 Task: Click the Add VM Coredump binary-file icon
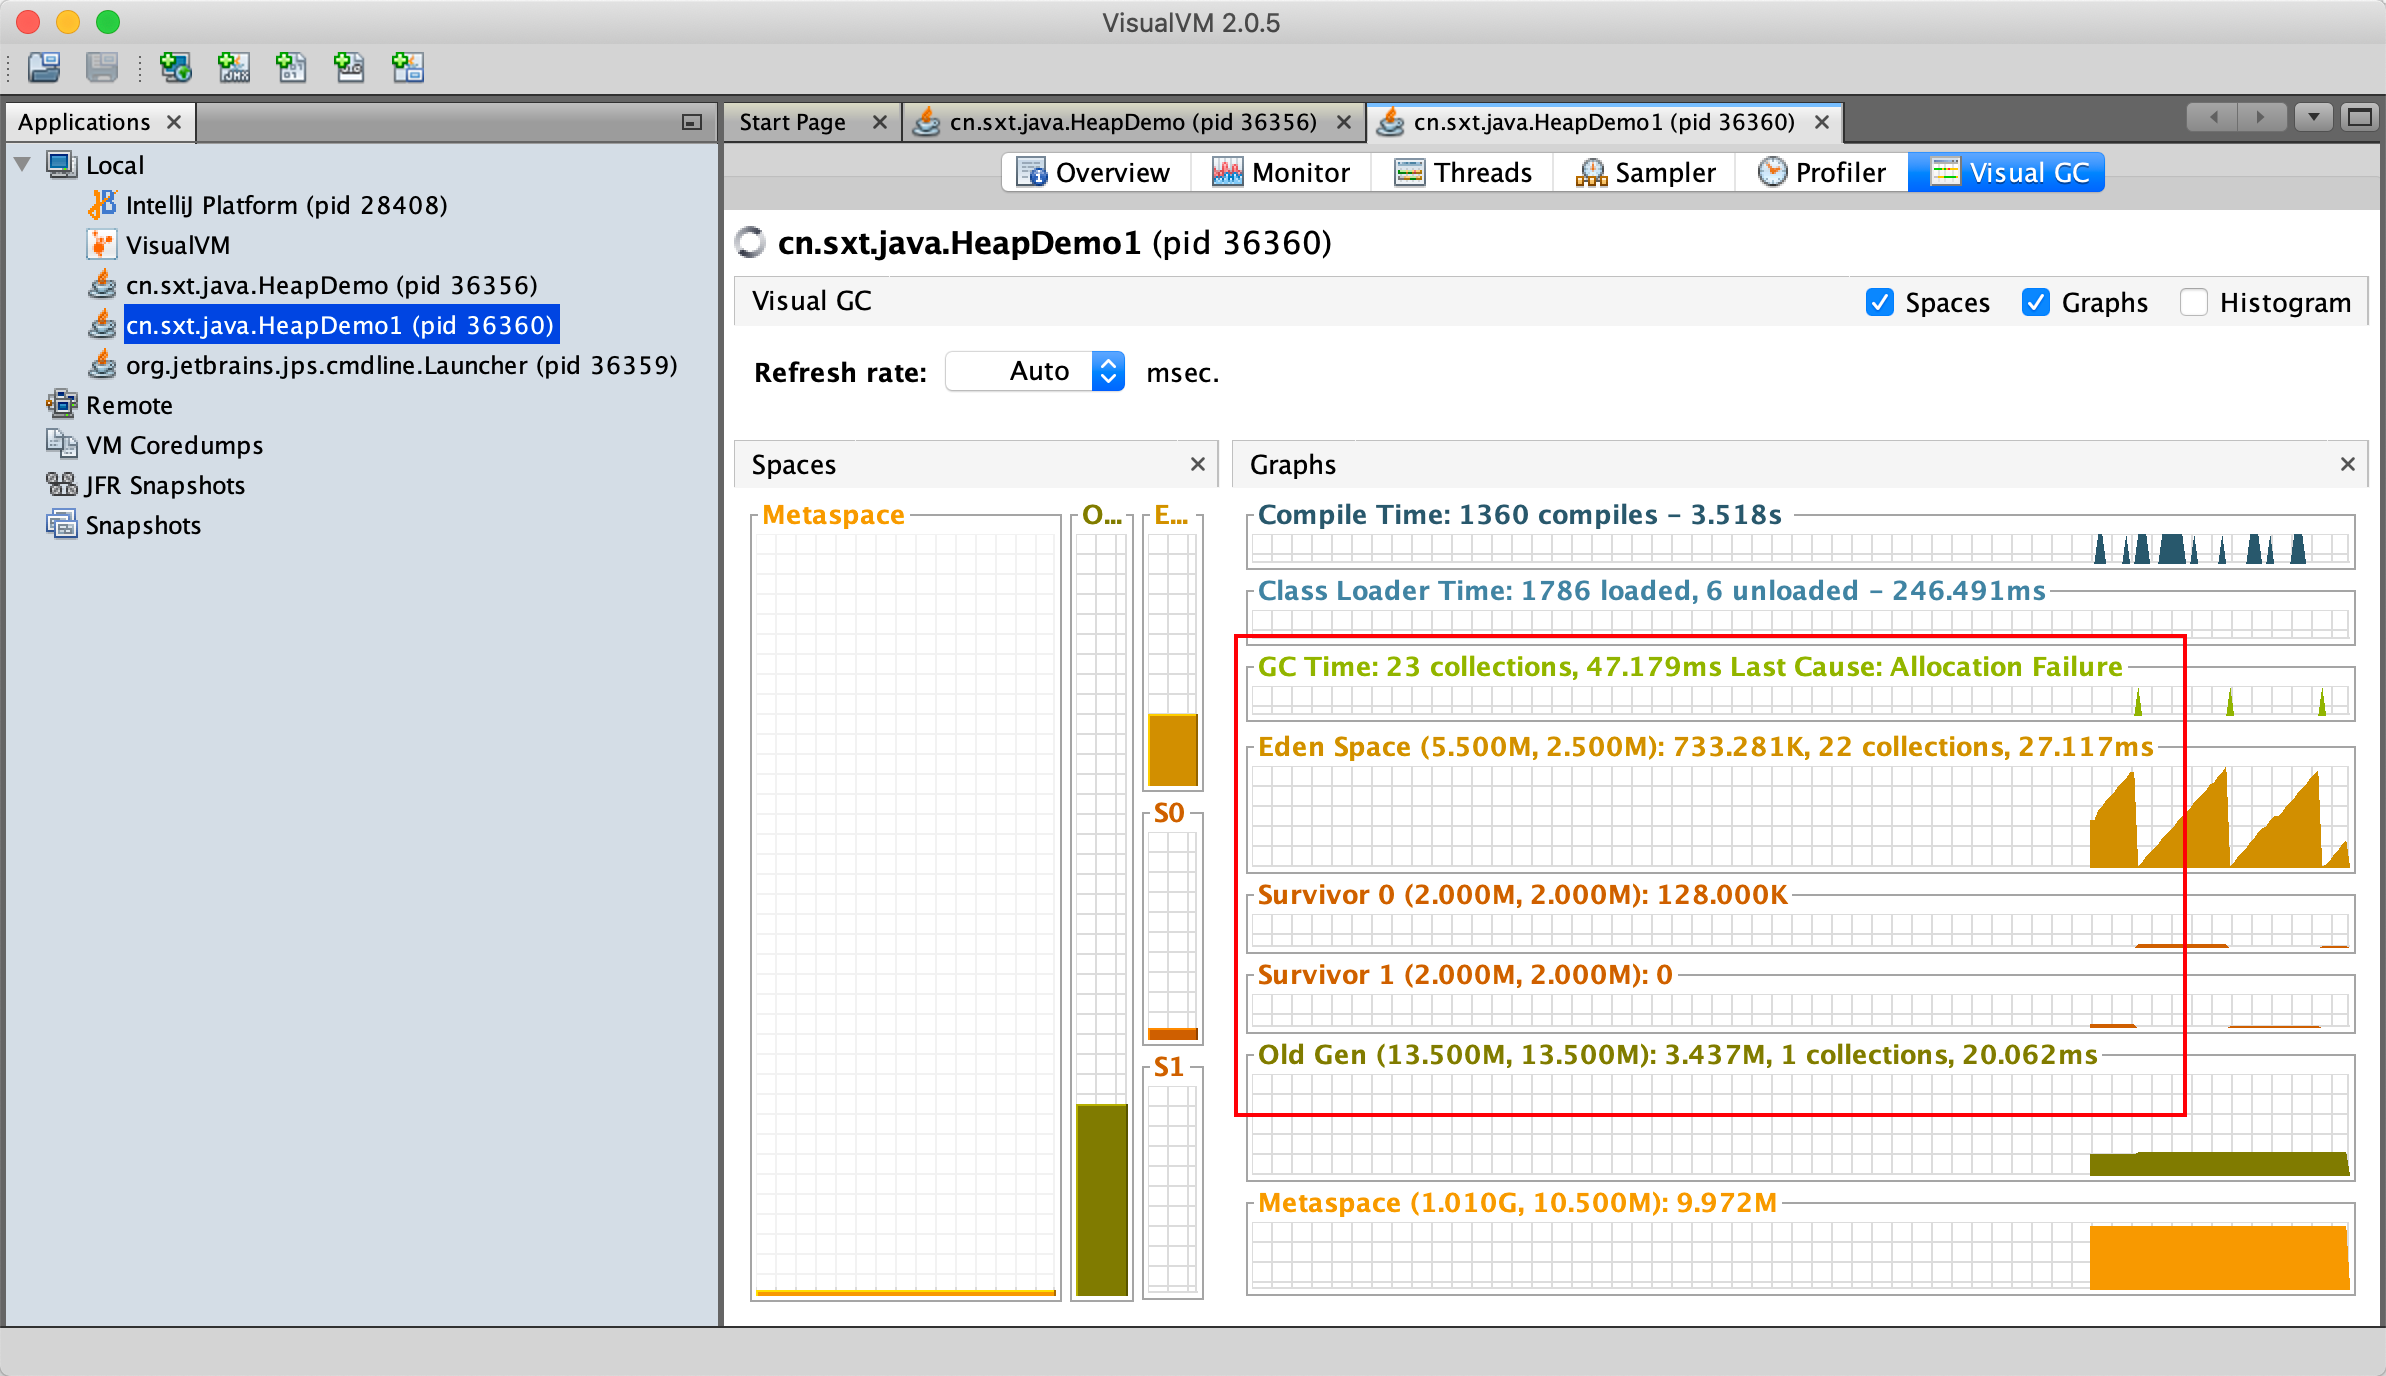(x=291, y=67)
